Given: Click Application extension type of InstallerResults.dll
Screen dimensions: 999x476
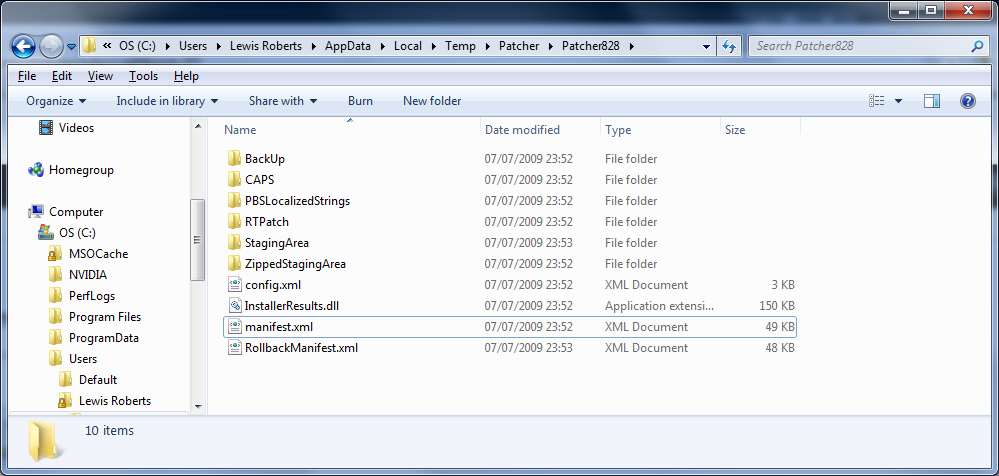Looking at the screenshot, I should tap(659, 306).
